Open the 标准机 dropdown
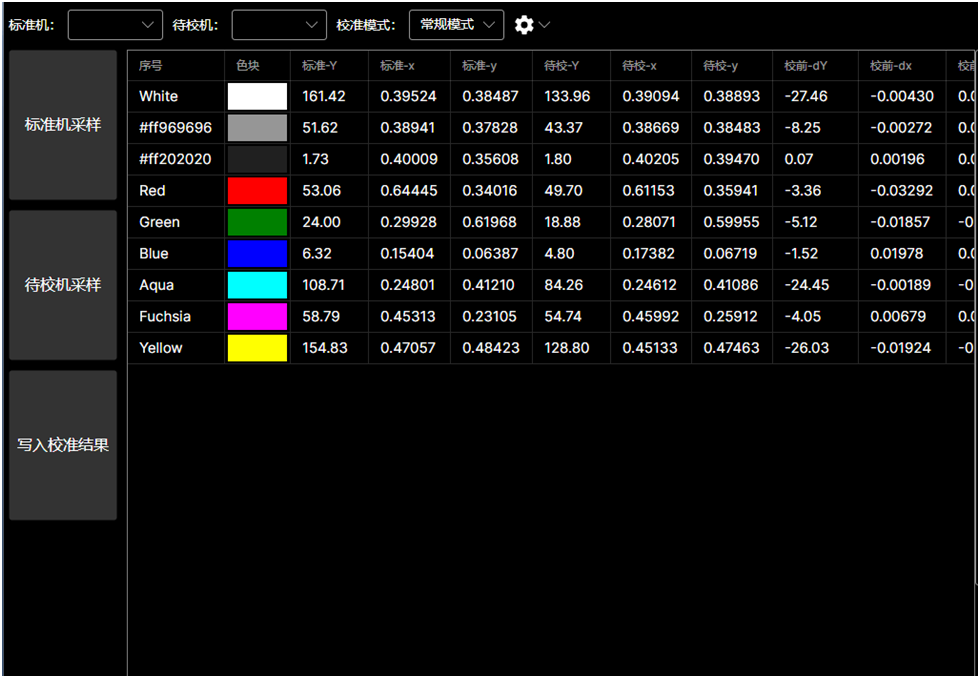 coord(115,25)
